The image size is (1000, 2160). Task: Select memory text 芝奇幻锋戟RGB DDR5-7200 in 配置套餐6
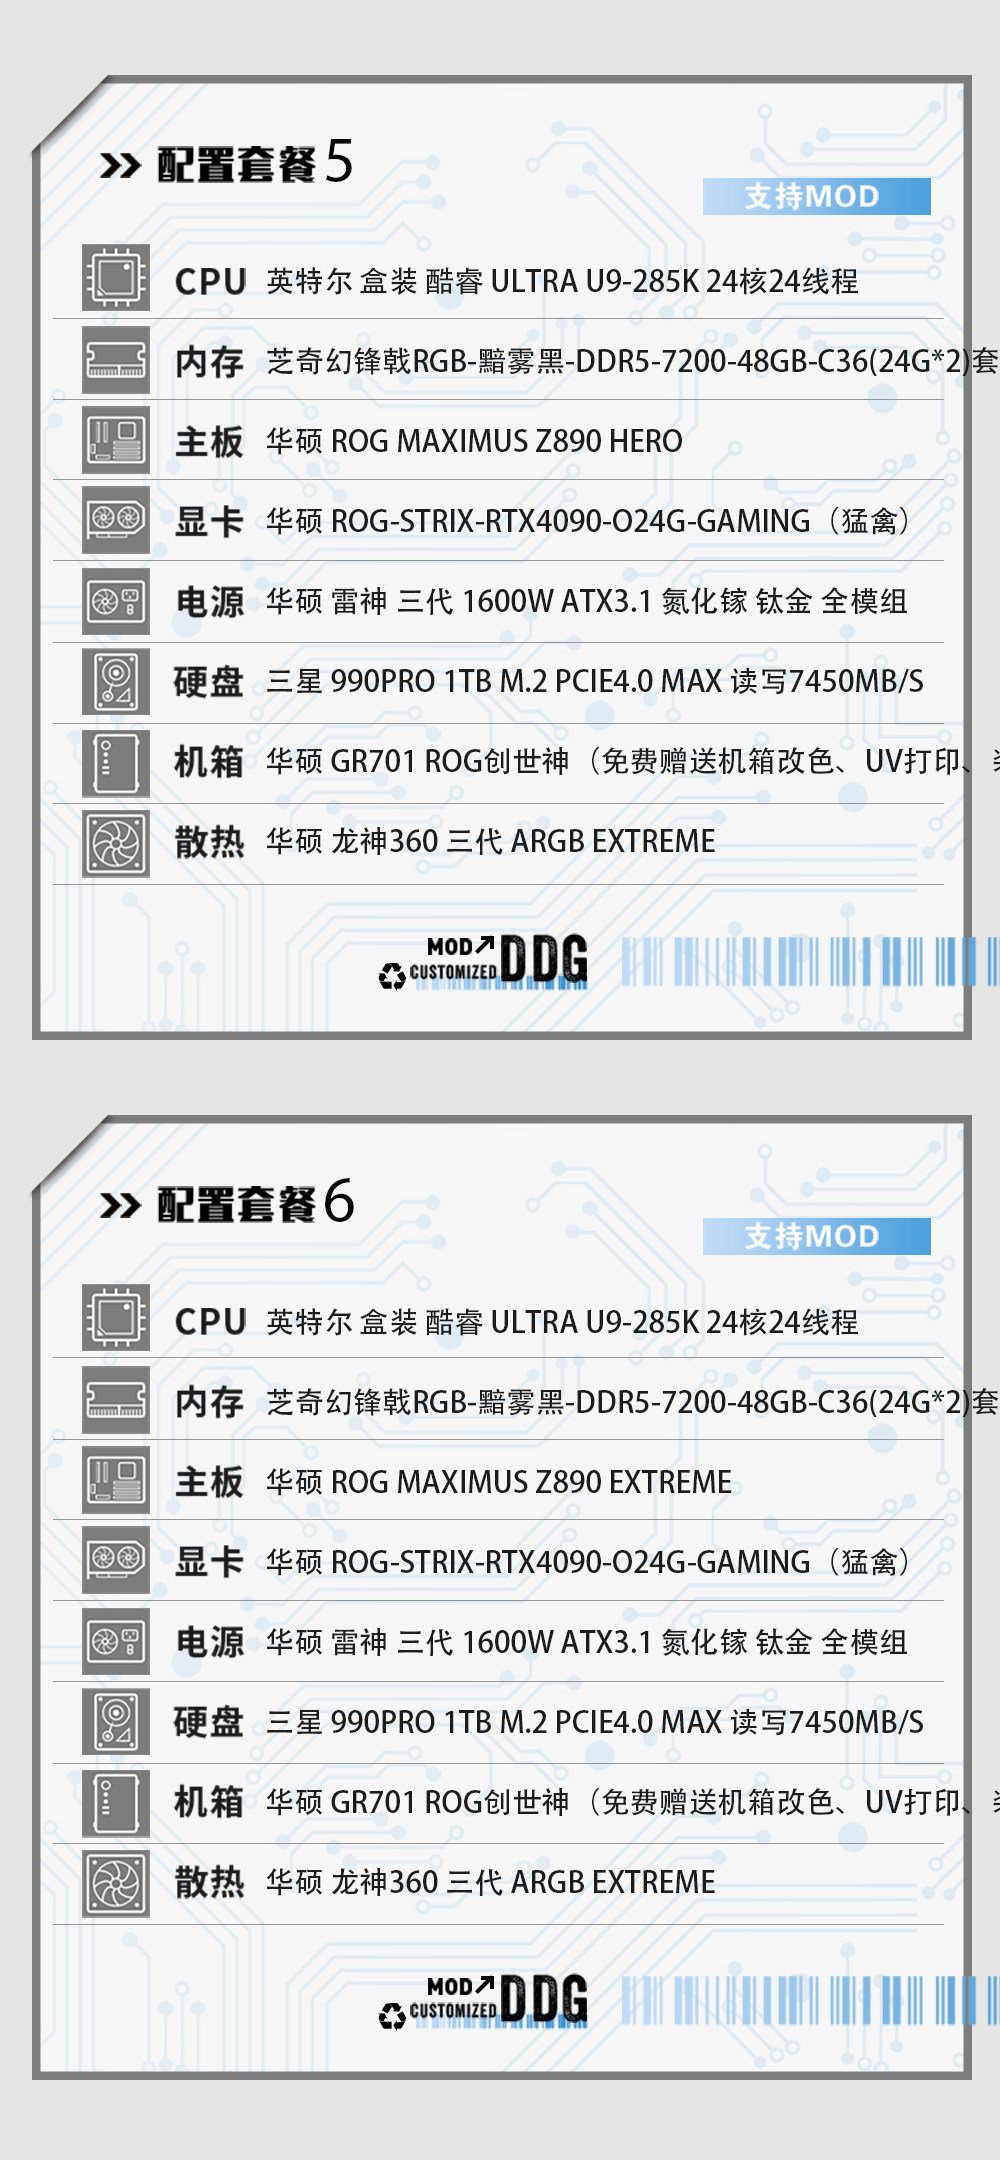point(632,1402)
